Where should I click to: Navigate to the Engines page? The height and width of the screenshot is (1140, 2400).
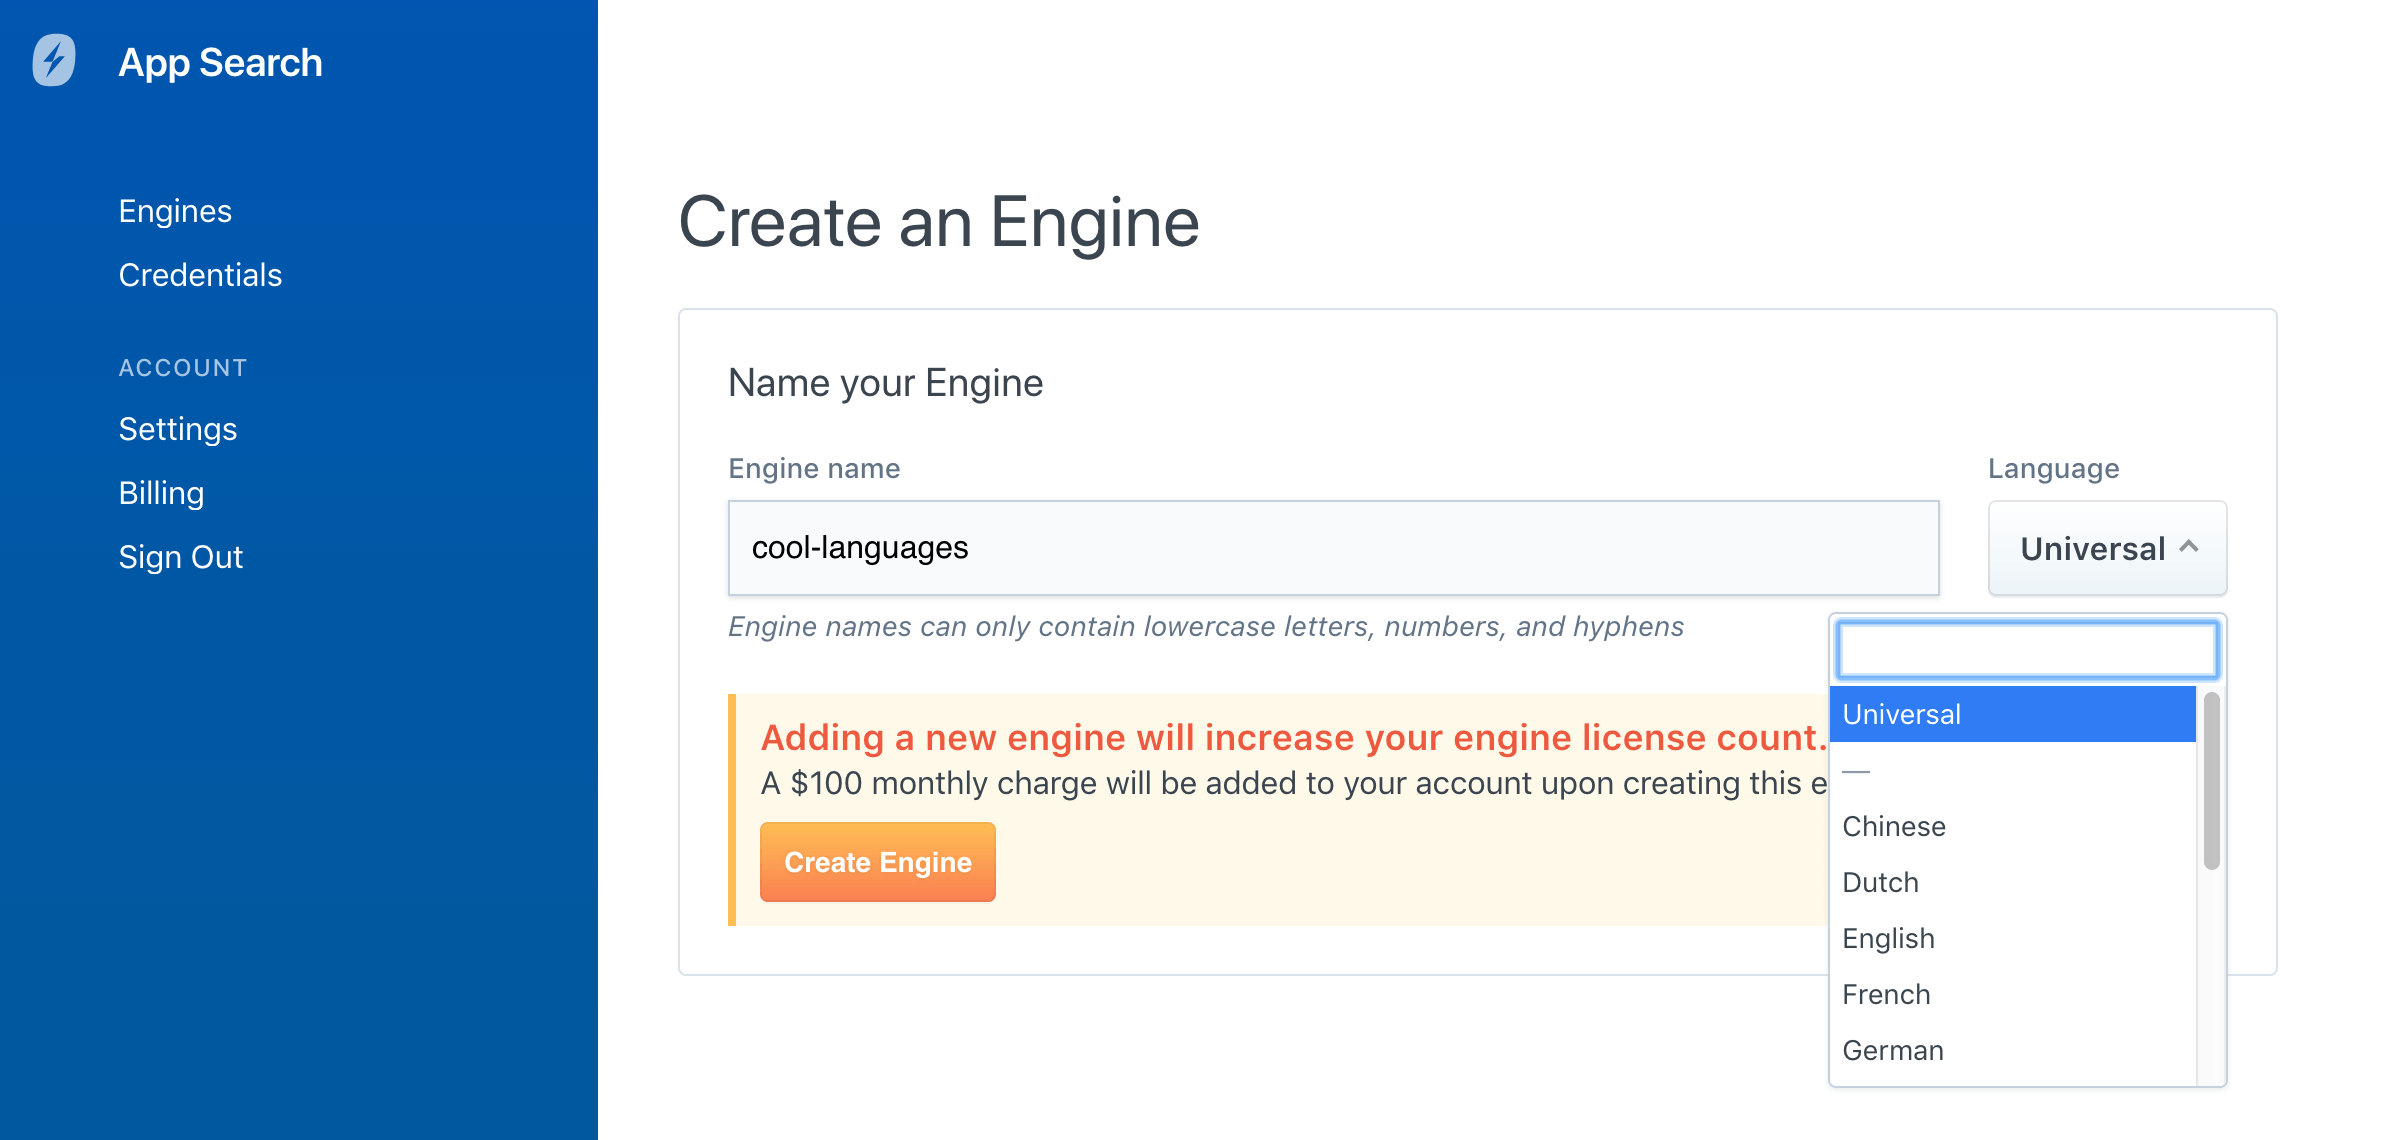click(175, 211)
